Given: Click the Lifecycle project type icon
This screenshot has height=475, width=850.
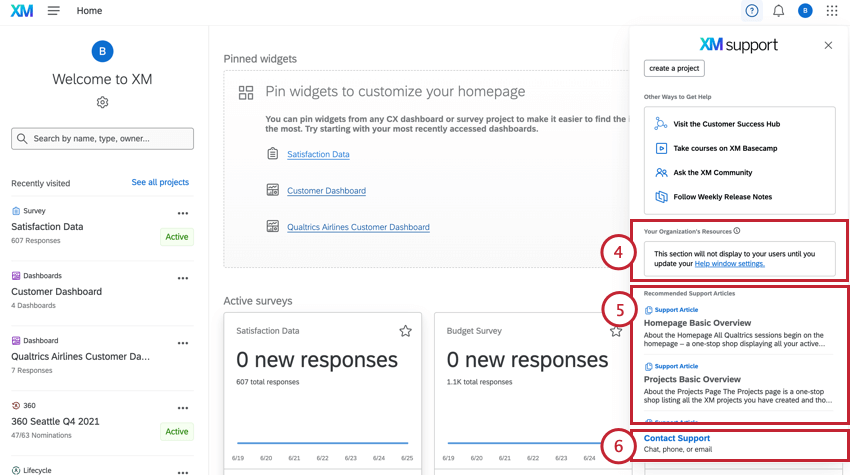Looking at the screenshot, I should tap(16, 470).
